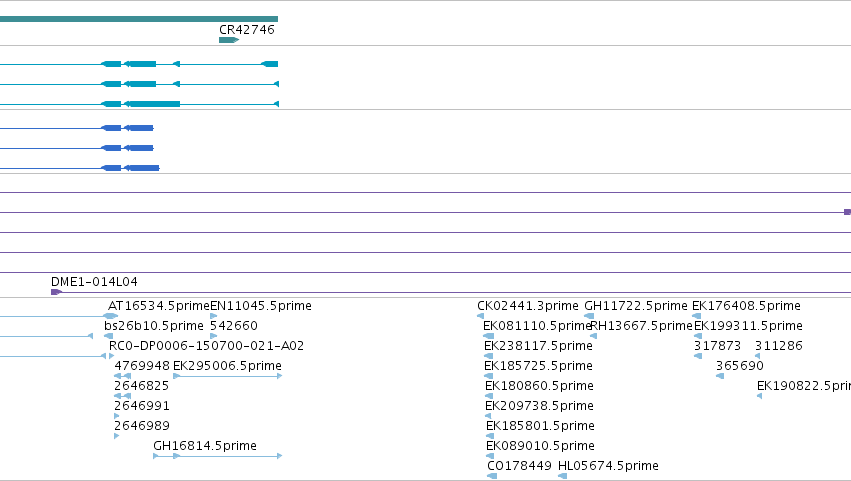Click the large teal gene bar at top

click(139, 19)
